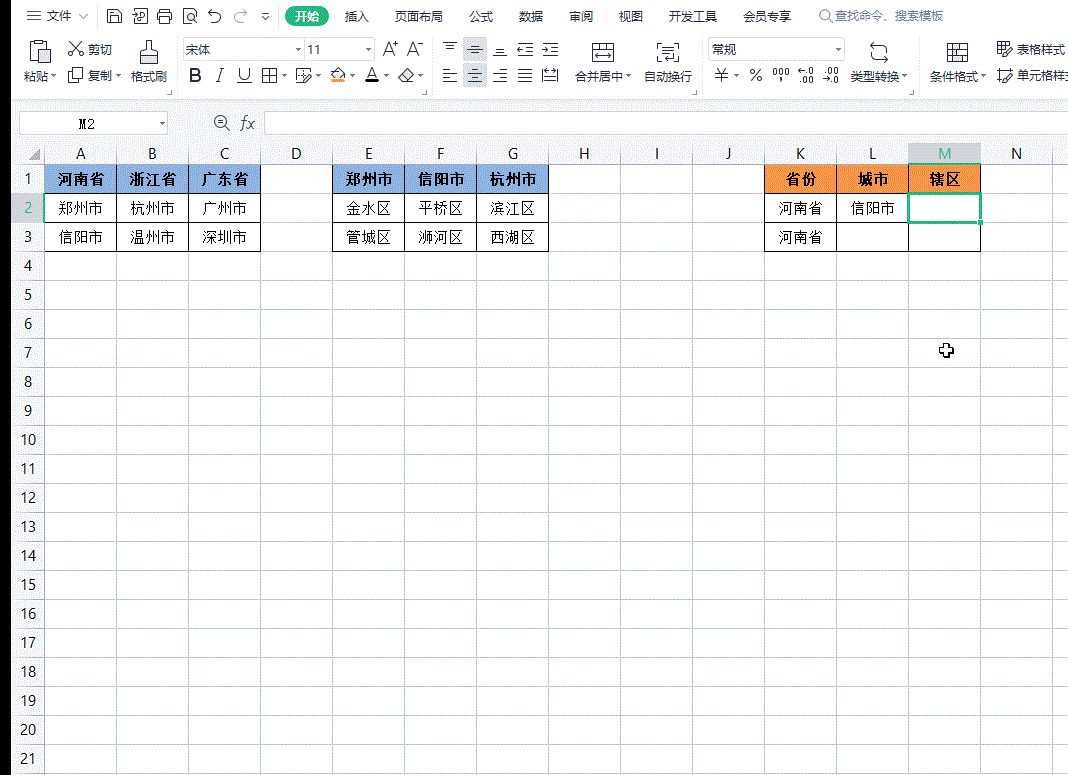Expand the Merge and Center (合并居中) dropdown arrow

pos(629,77)
